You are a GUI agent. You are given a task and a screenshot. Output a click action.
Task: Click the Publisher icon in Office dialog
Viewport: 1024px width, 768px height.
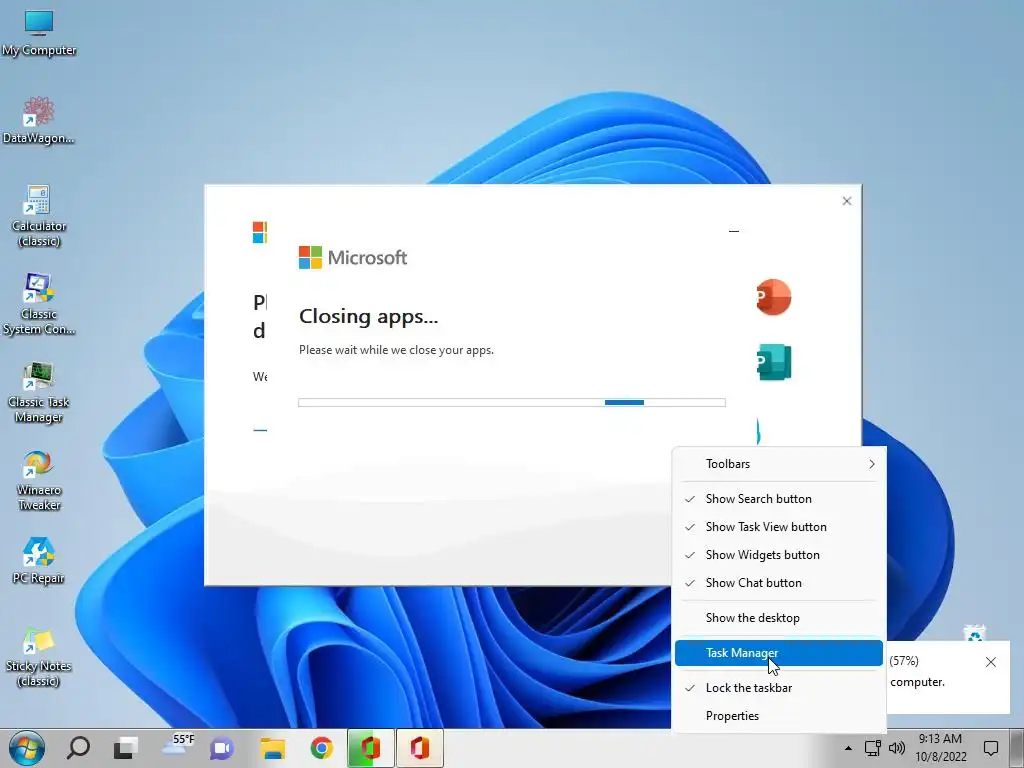[774, 362]
